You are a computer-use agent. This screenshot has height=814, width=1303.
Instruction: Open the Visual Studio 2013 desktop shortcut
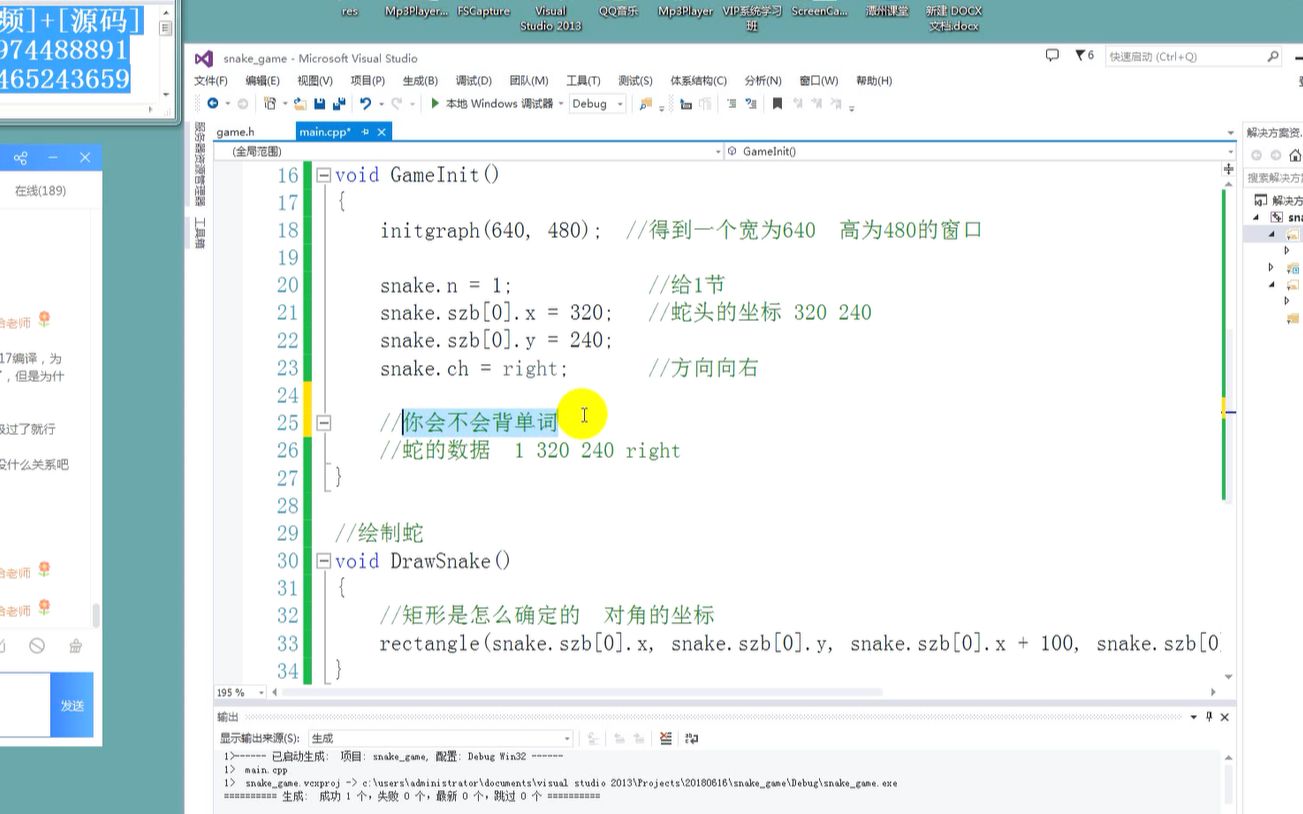pyautogui.click(x=550, y=18)
